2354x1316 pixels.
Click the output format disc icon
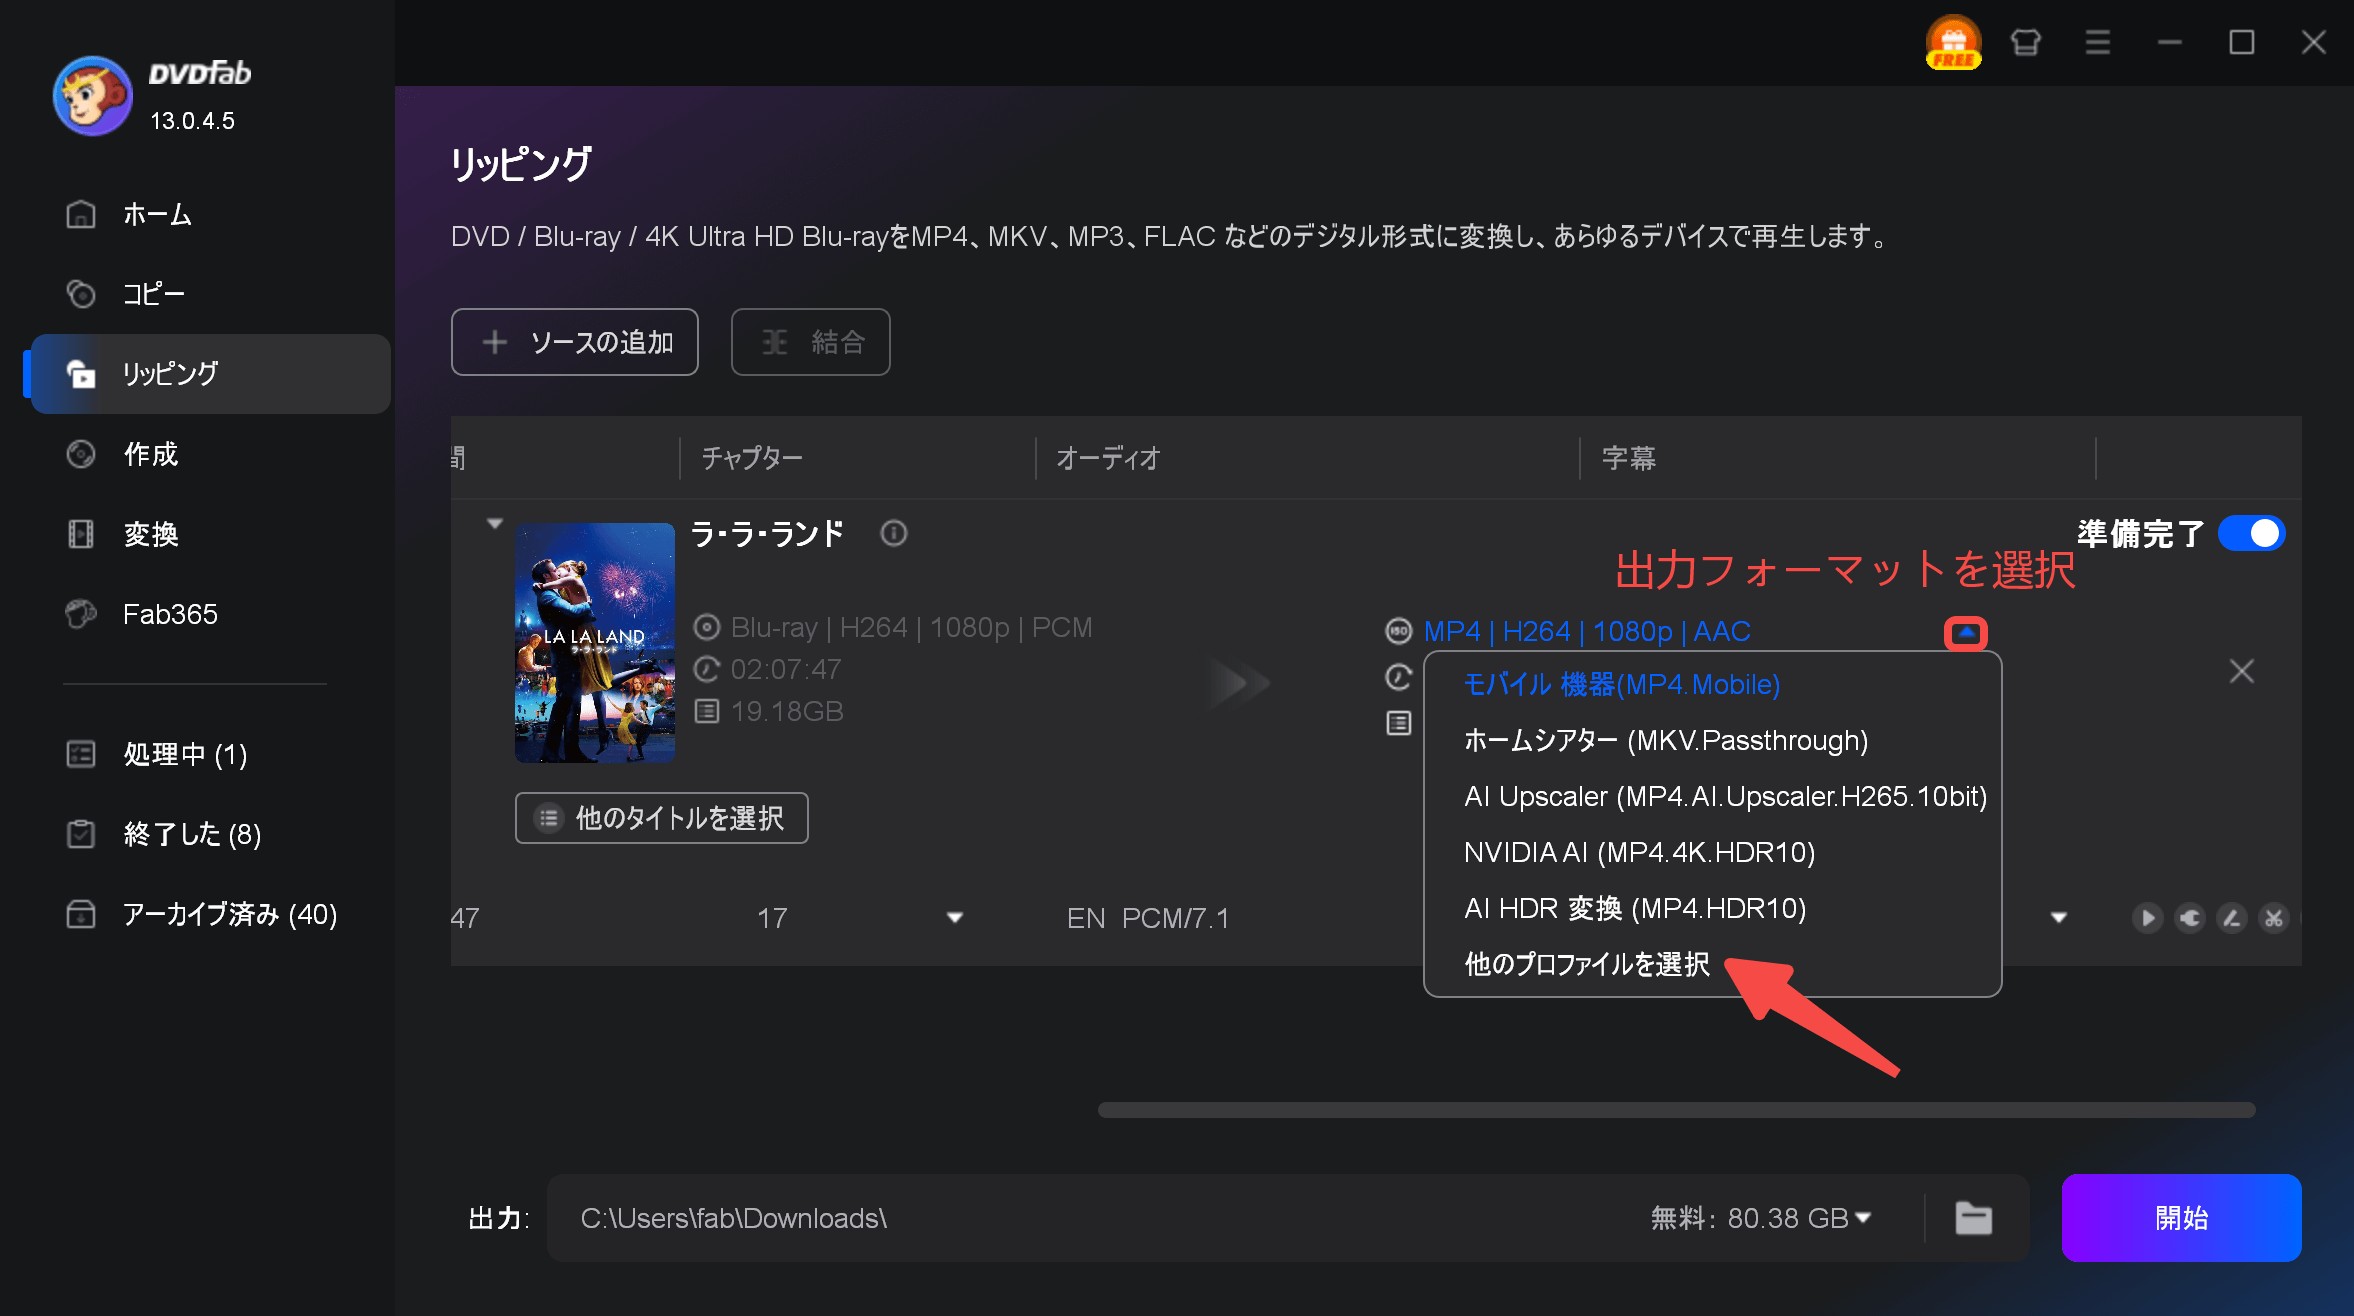(x=1398, y=631)
